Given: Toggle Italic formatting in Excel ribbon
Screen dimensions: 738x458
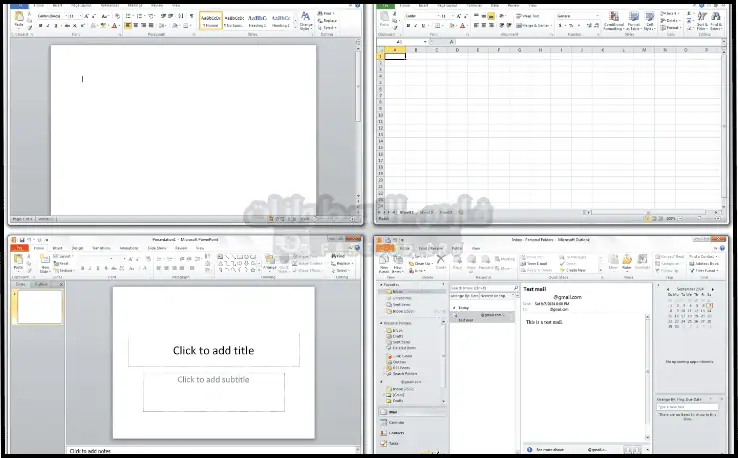Looking at the screenshot, I should tap(415, 25).
